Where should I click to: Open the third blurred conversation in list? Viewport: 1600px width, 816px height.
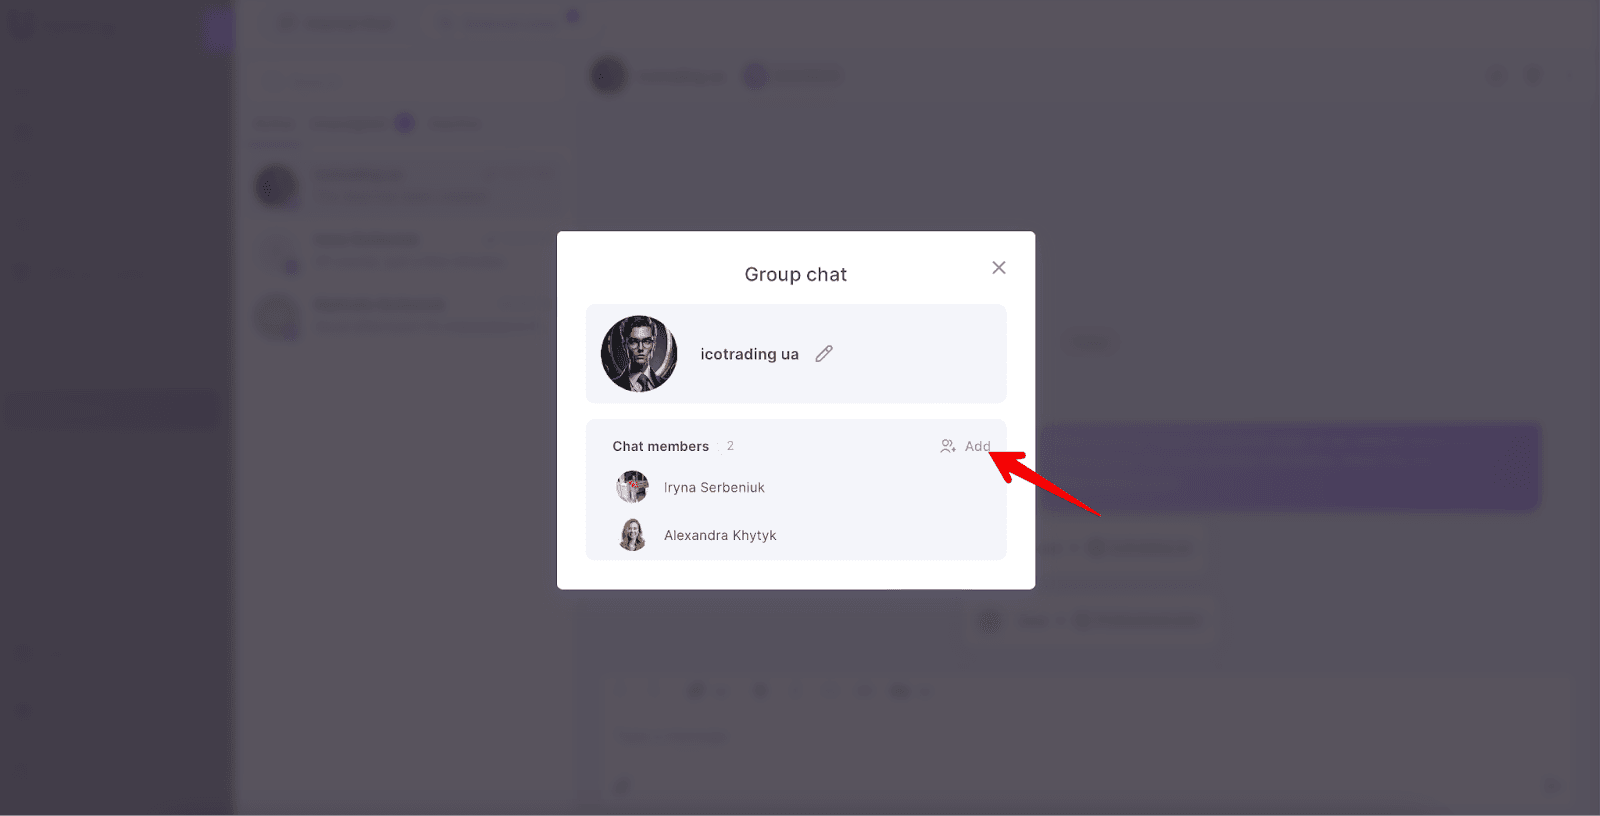[405, 316]
